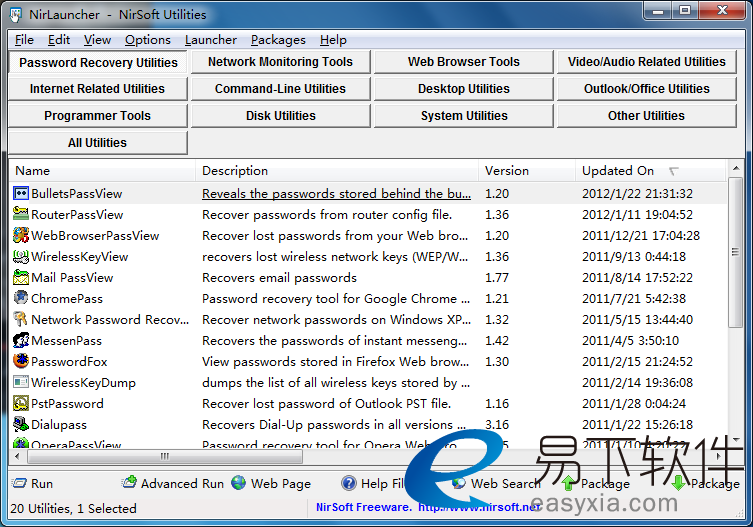Select the RouterPassView name
The height and width of the screenshot is (527, 753).
pos(77,215)
